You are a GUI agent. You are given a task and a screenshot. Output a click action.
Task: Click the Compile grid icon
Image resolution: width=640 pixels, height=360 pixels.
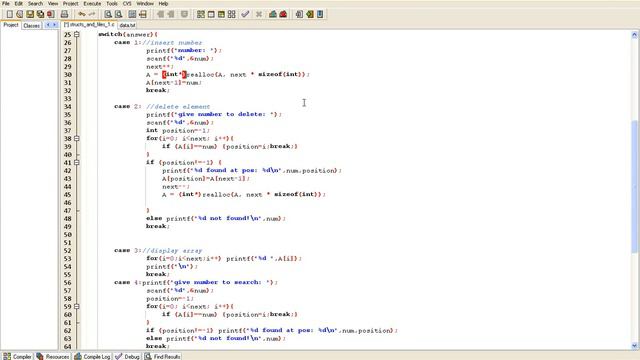pos(201,14)
